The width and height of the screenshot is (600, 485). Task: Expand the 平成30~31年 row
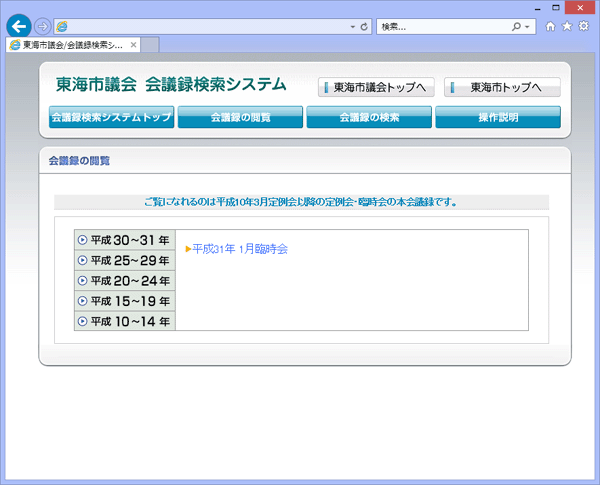coord(125,240)
